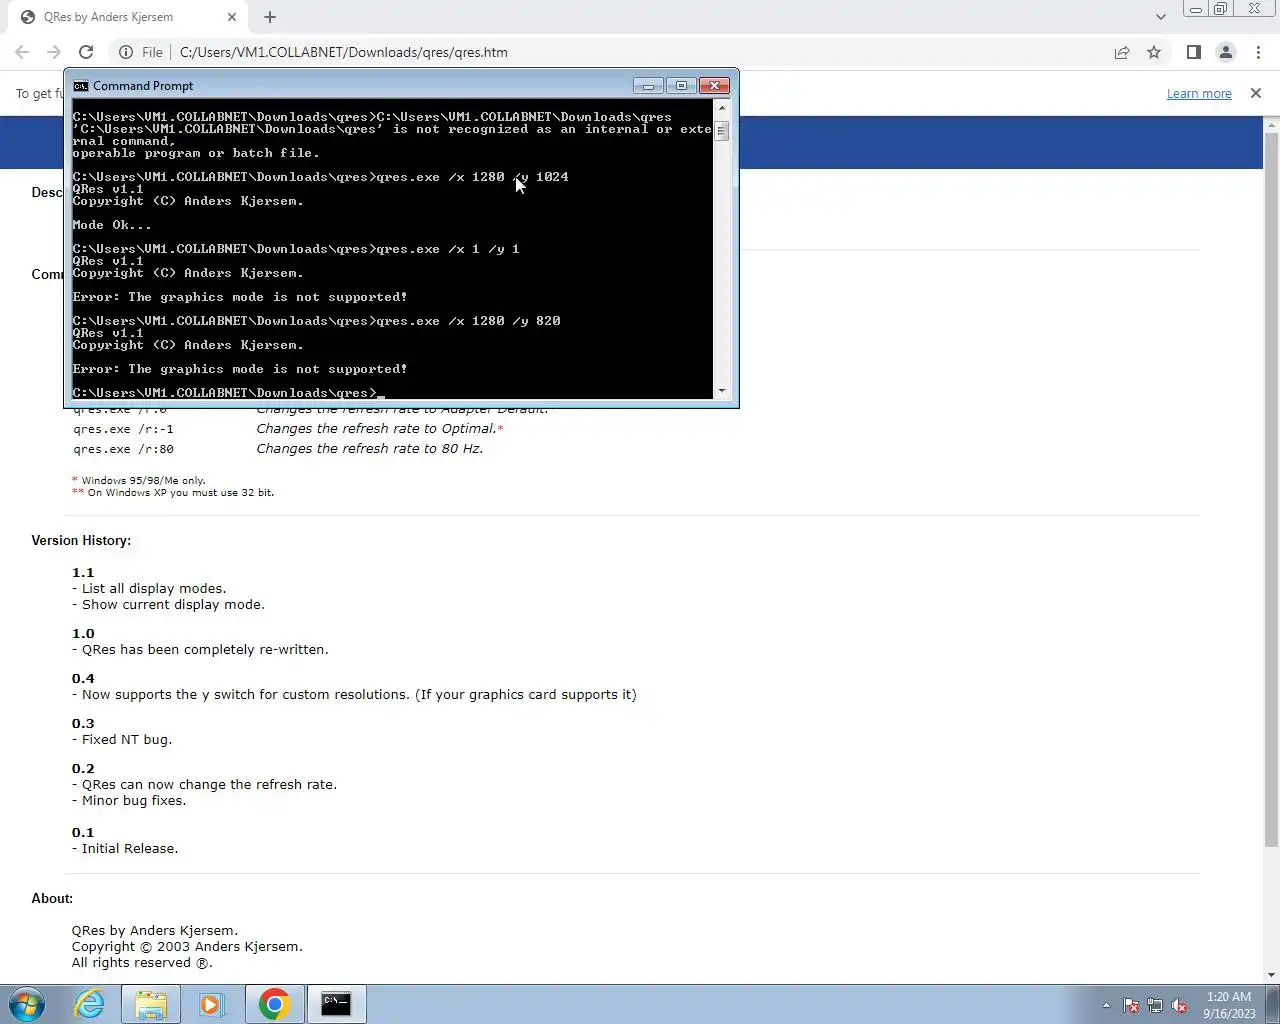
Task: Click the browser back arrow
Action: [22, 52]
